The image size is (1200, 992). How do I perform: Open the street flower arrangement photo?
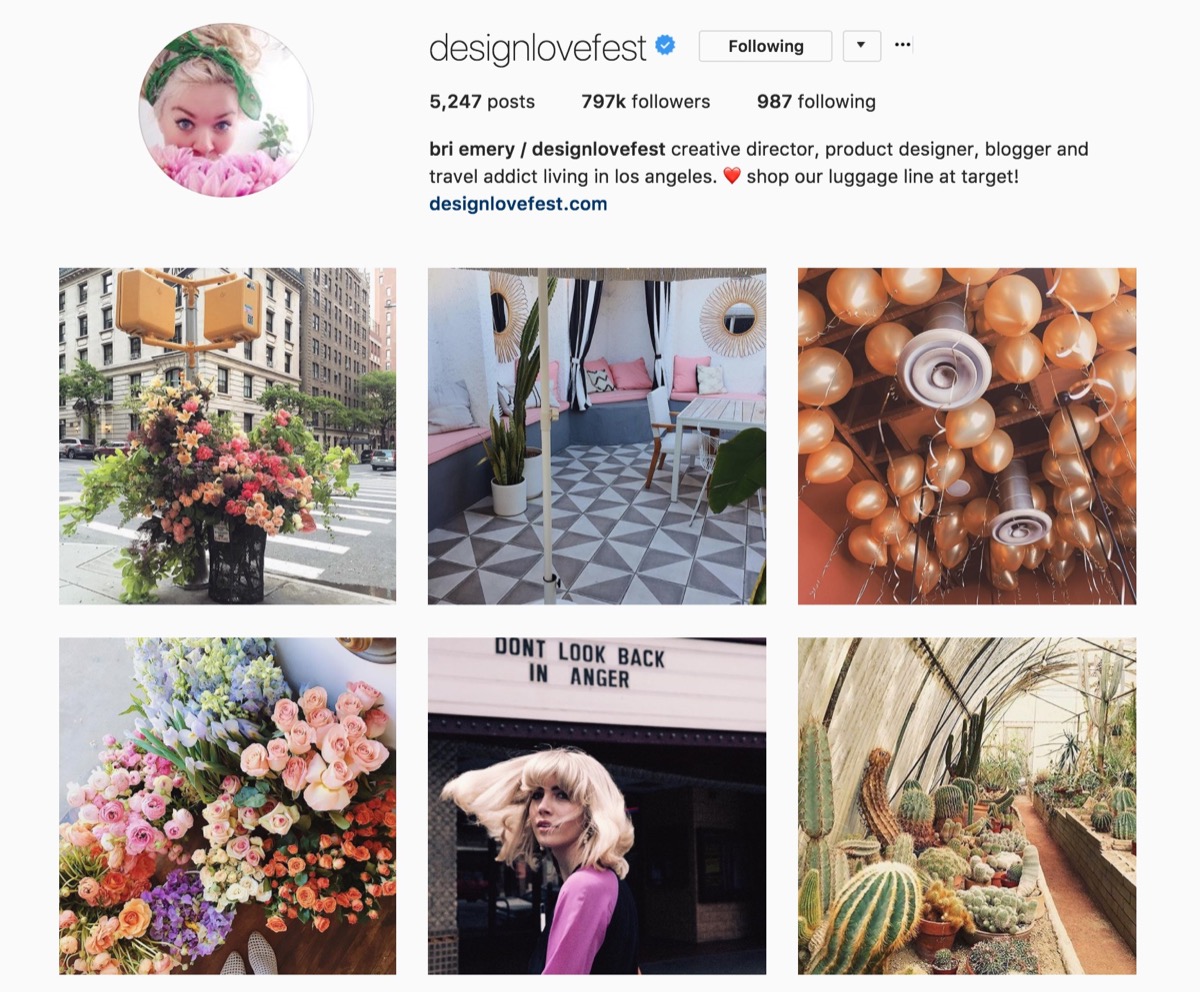227,436
